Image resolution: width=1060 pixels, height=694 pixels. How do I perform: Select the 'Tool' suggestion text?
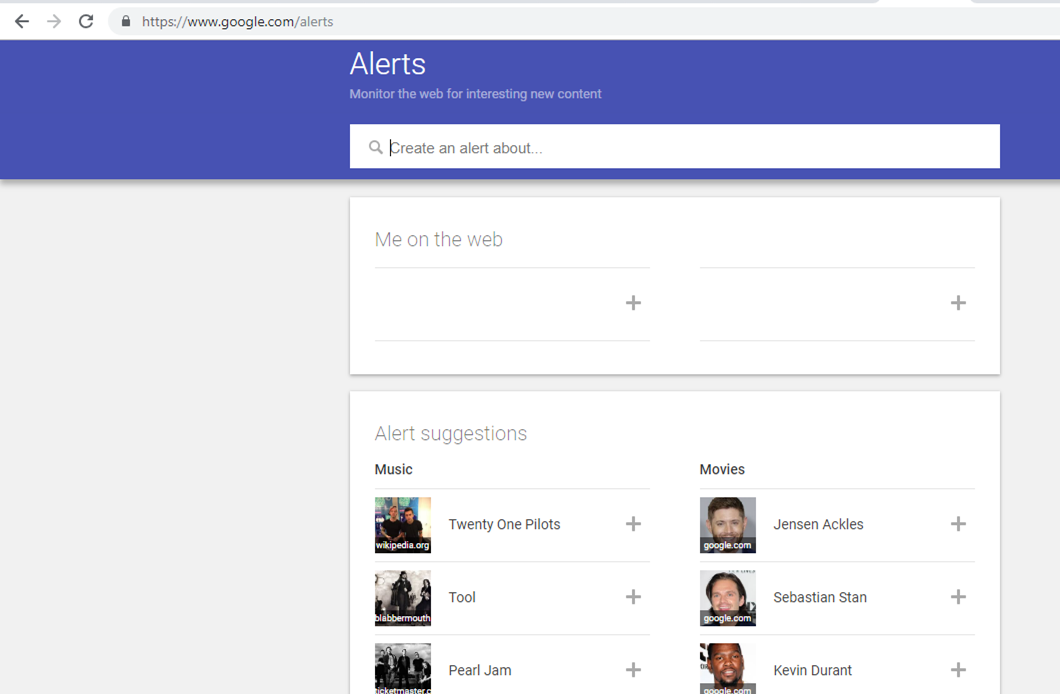click(462, 597)
